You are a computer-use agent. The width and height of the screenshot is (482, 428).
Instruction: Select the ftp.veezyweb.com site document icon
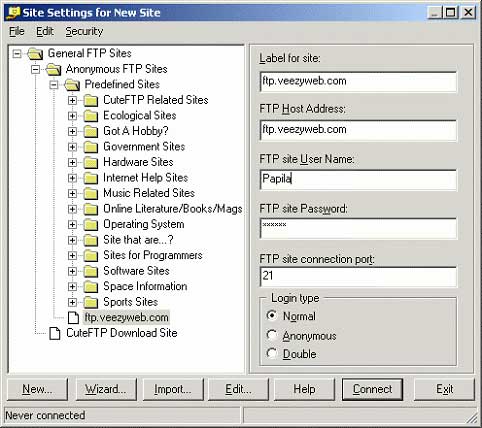pos(73,318)
